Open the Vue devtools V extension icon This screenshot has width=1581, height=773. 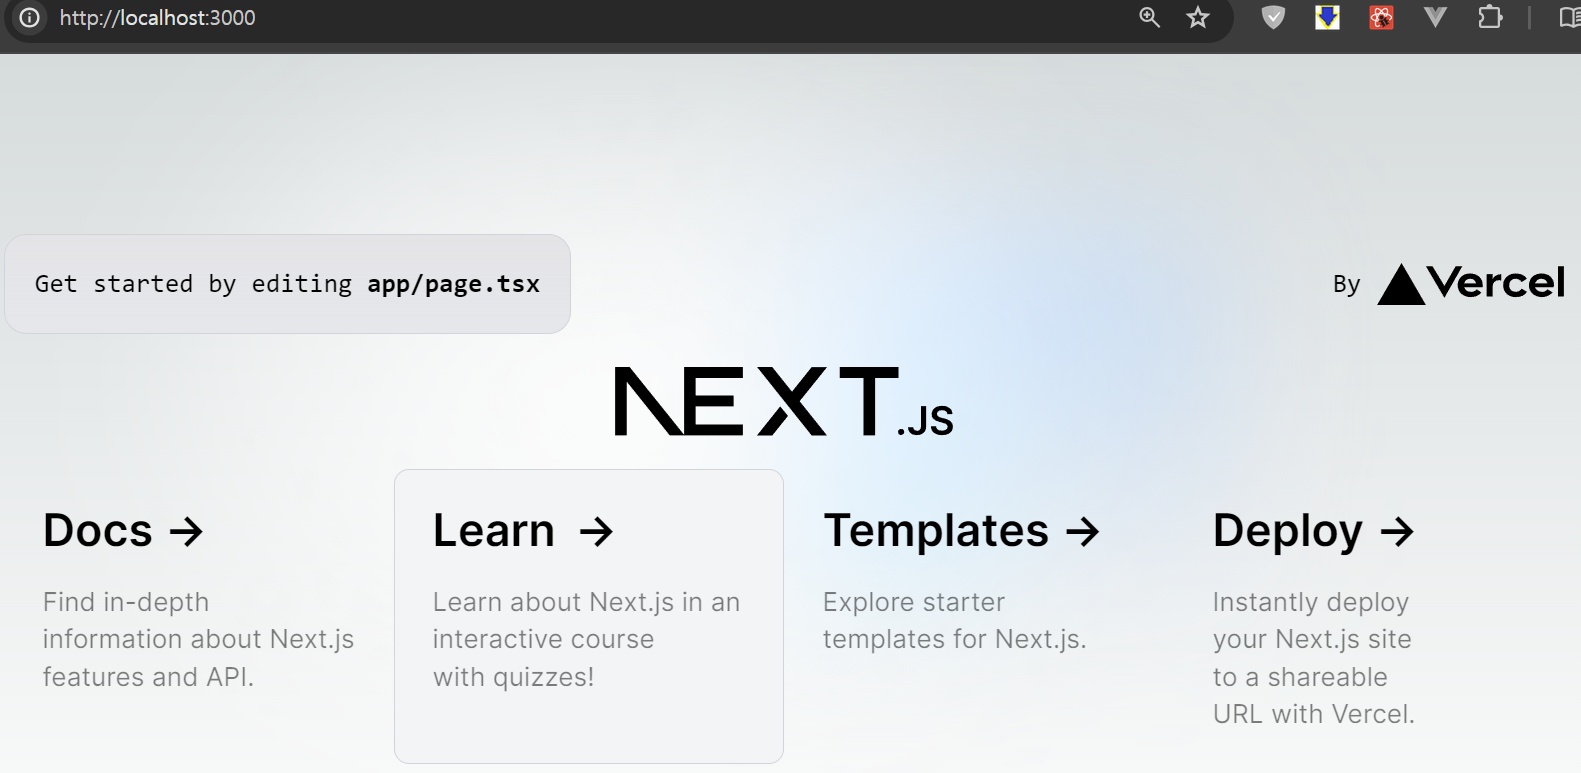pyautogui.click(x=1435, y=17)
